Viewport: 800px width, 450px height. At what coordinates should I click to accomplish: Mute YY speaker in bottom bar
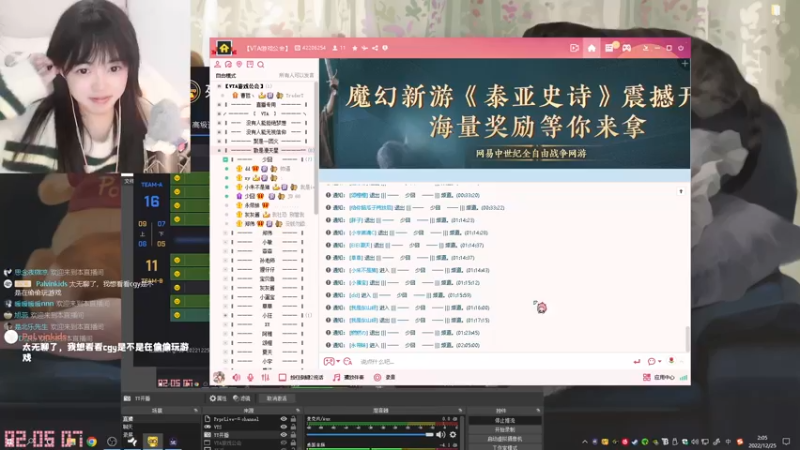tap(236, 378)
